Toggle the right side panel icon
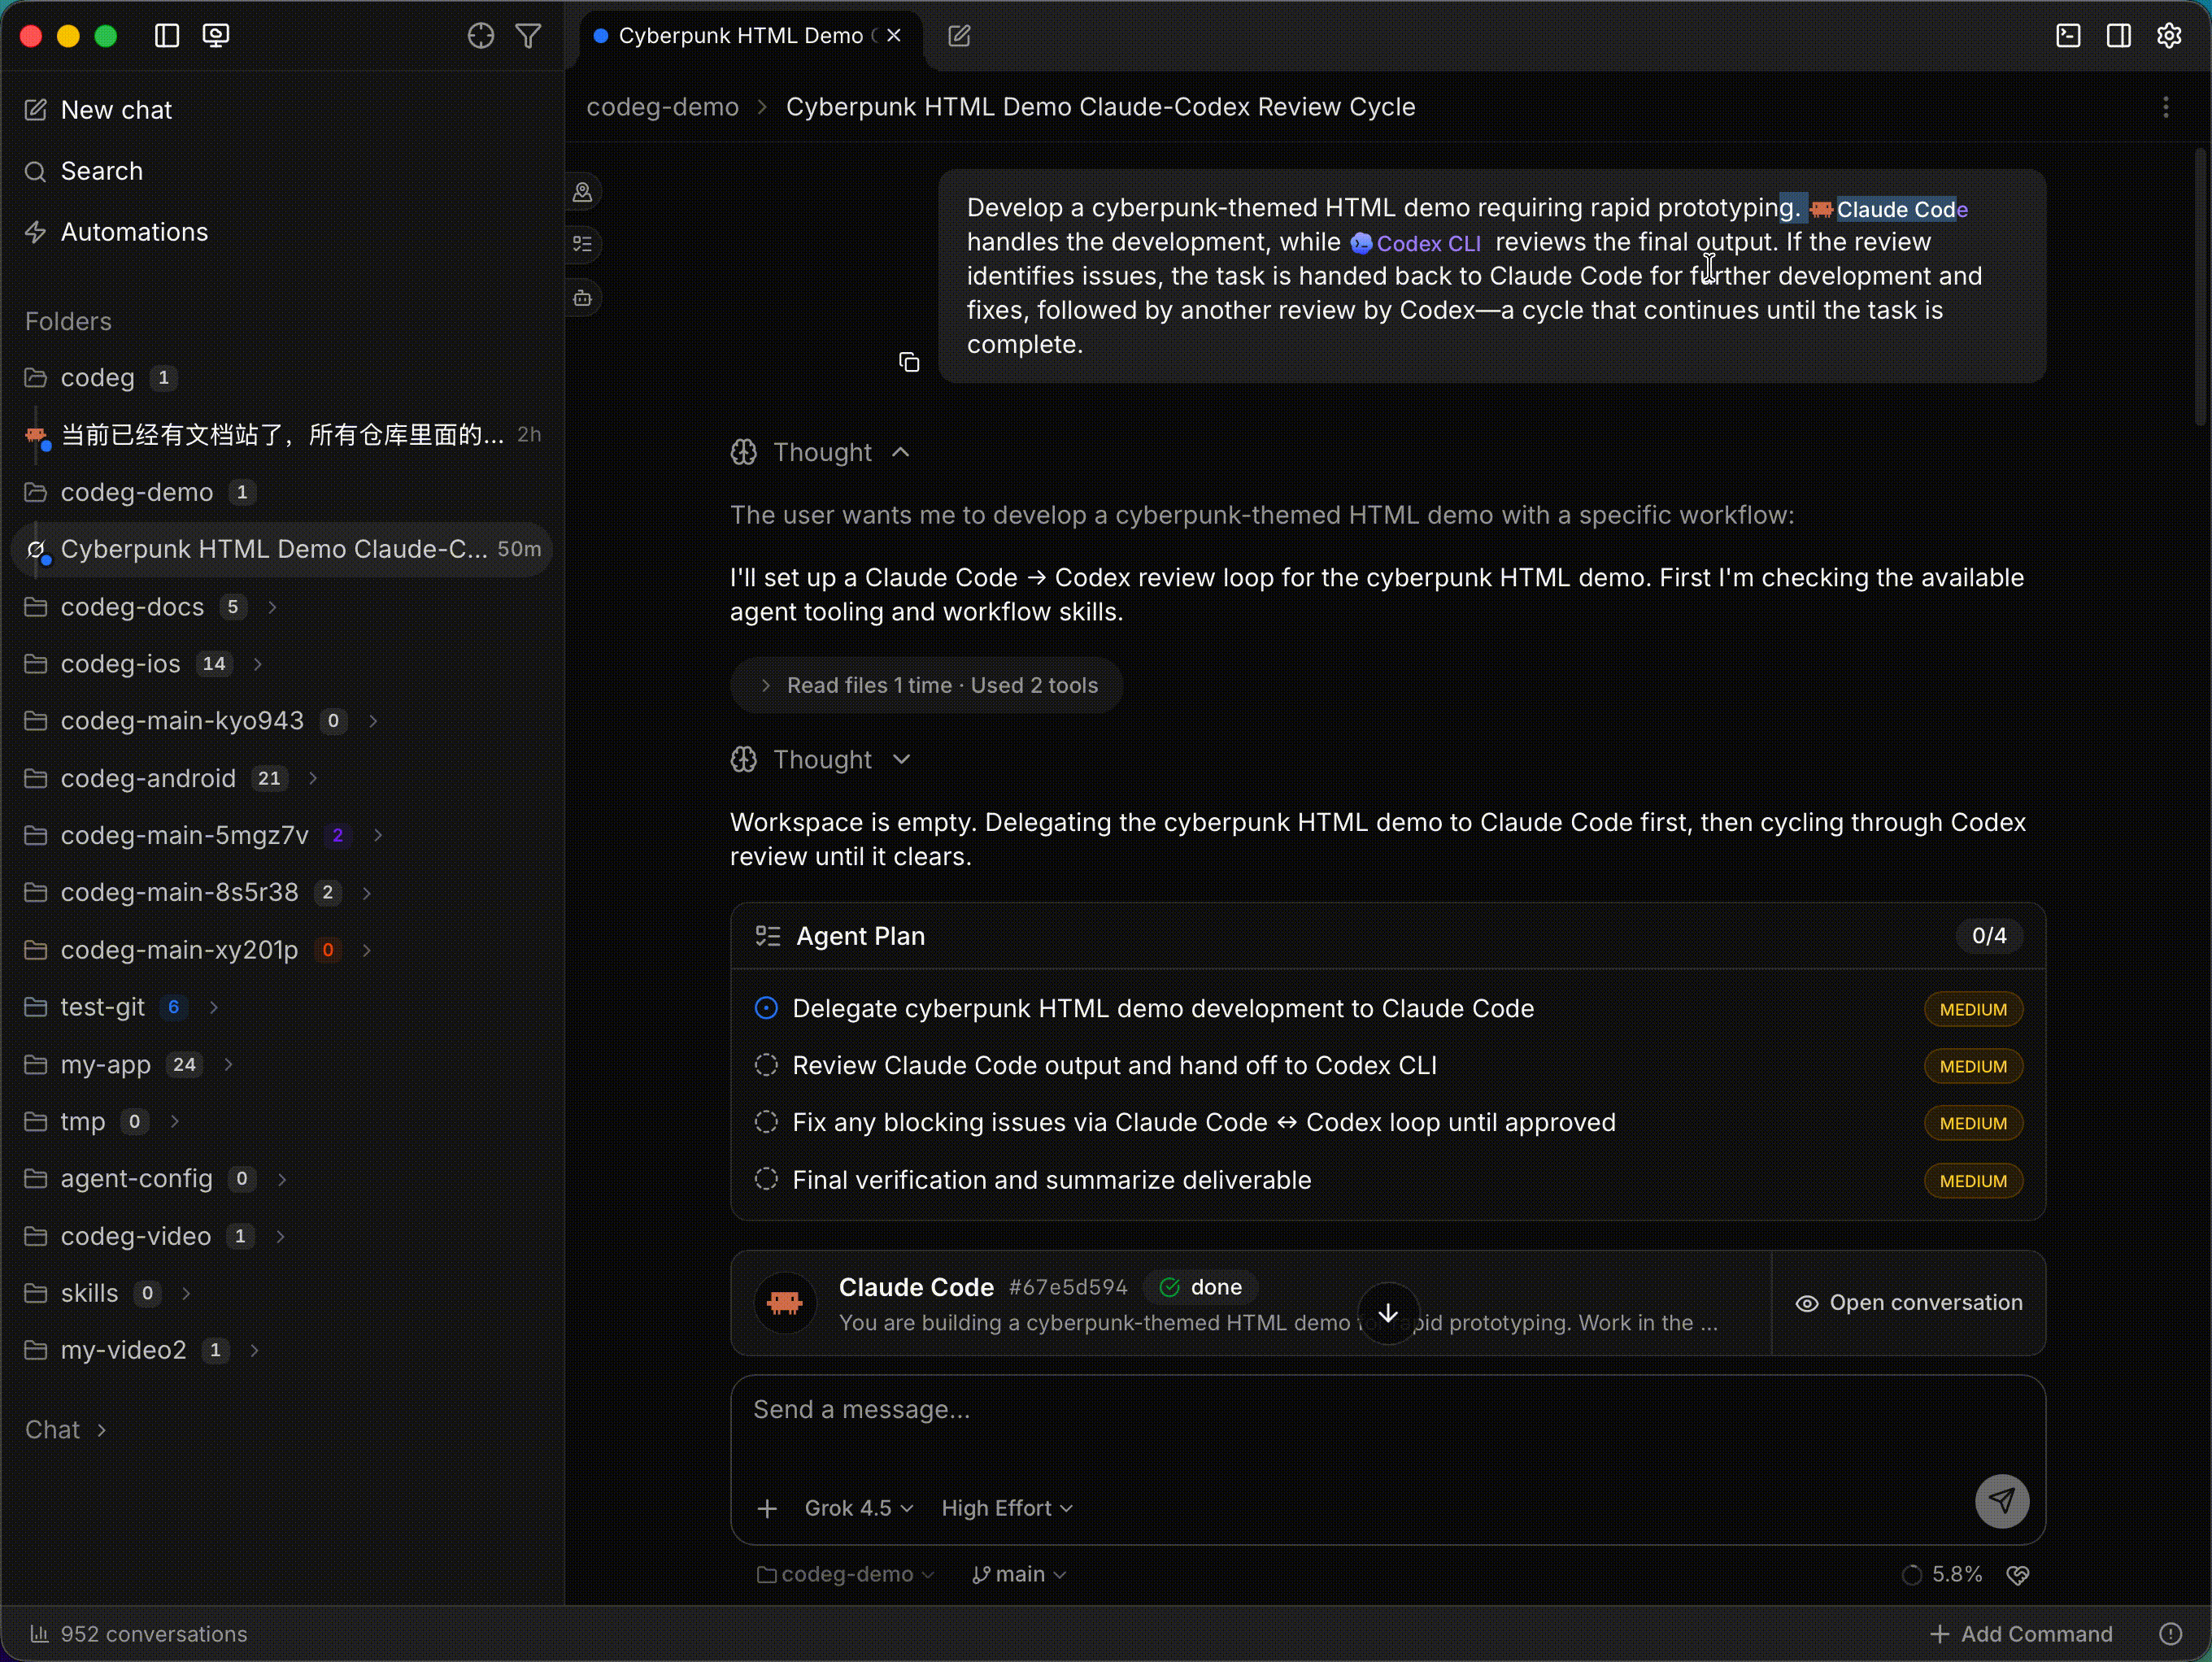 coord(2118,36)
